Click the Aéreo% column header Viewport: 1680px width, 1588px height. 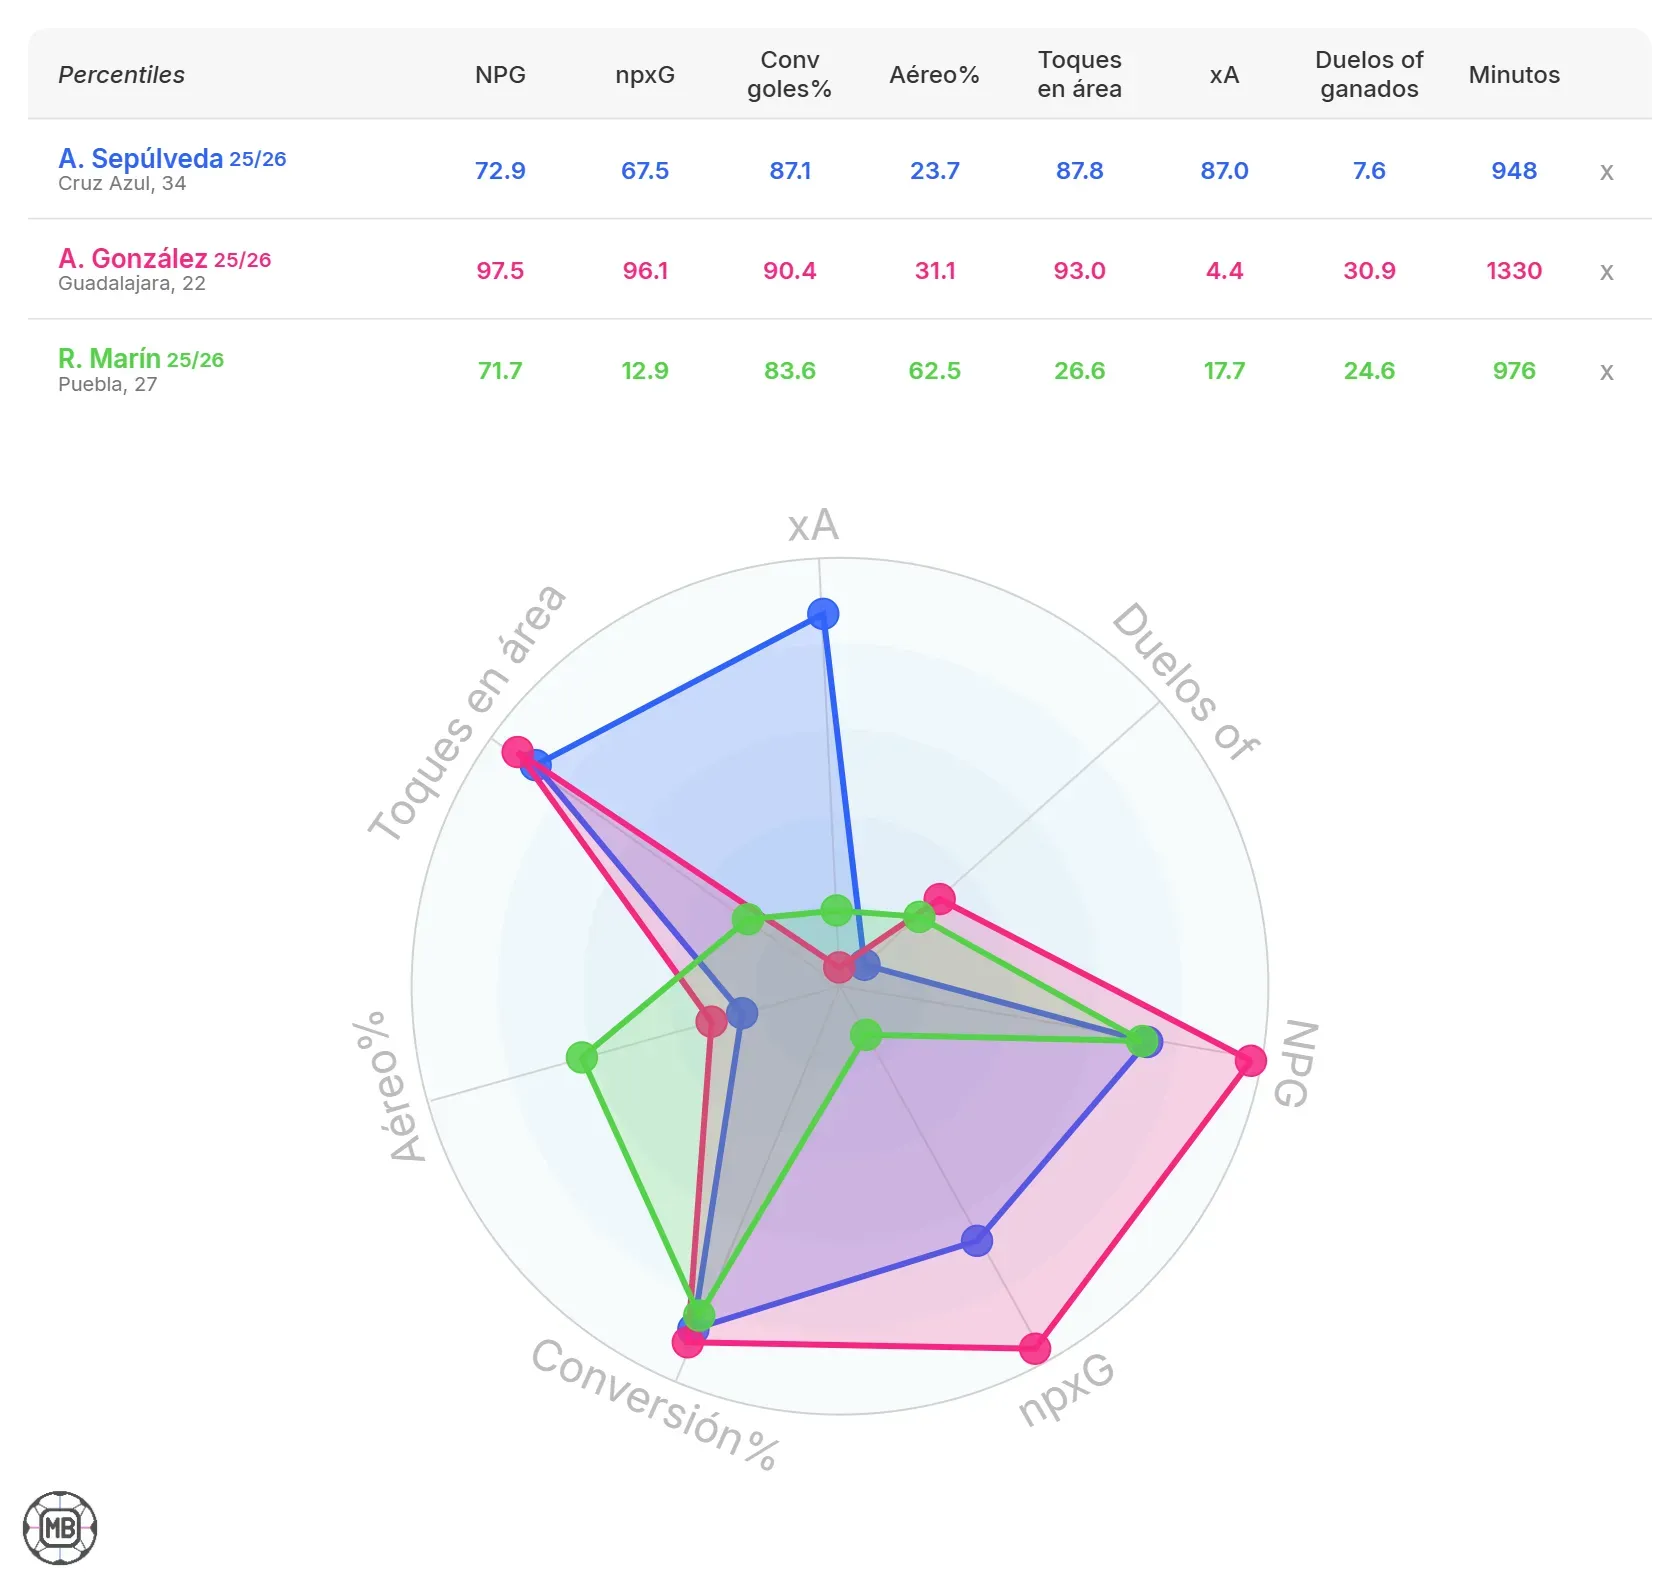(x=934, y=75)
